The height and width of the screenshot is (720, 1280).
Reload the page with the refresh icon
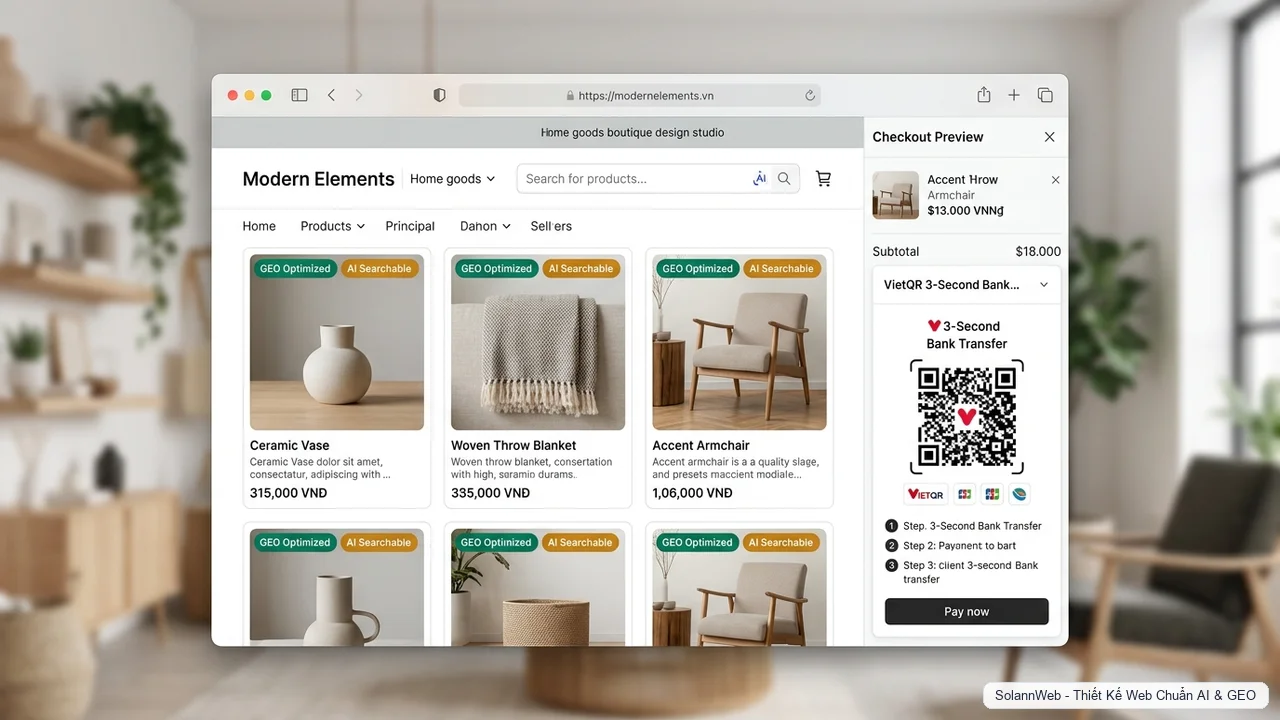click(x=810, y=96)
